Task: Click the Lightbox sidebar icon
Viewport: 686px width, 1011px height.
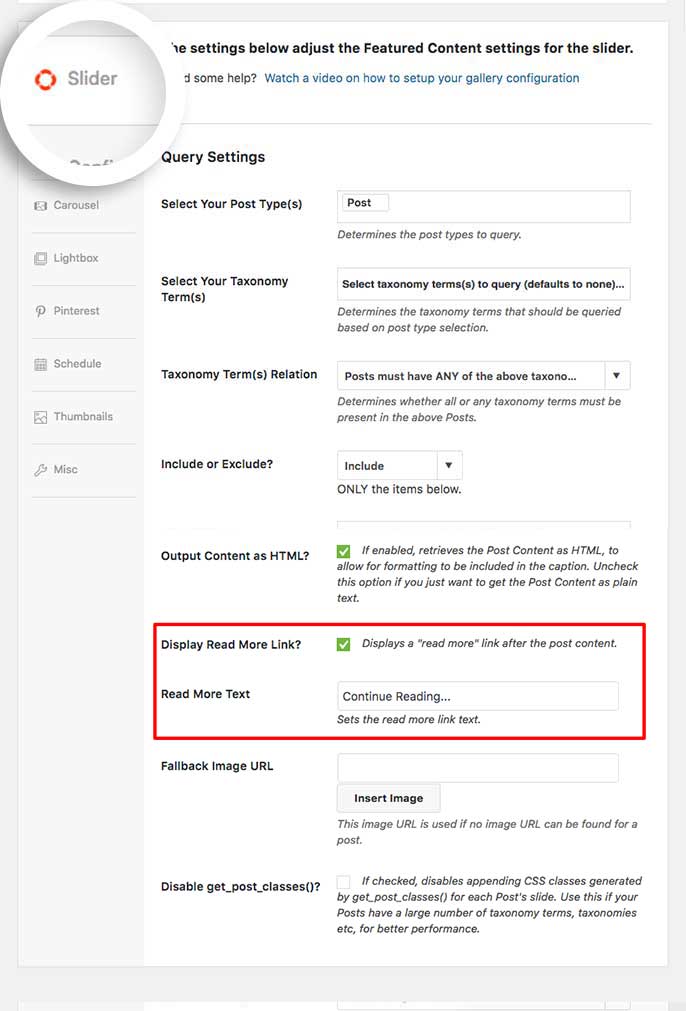Action: [x=41, y=259]
